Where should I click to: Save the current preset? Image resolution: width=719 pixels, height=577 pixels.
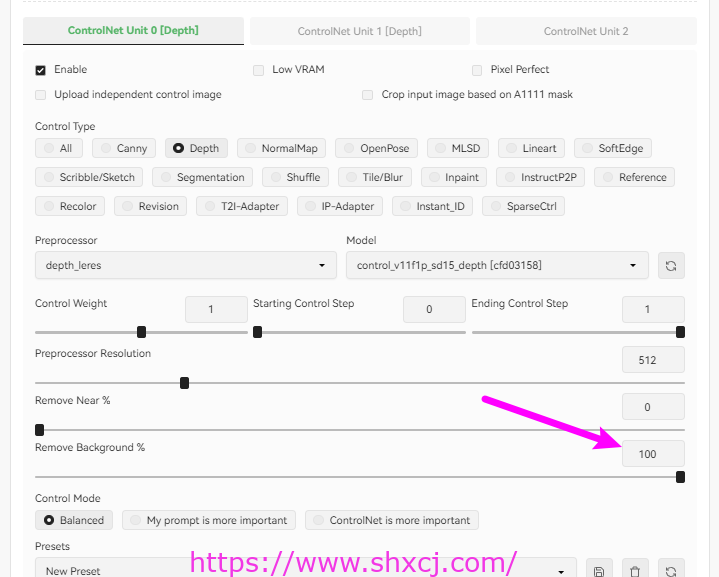(x=599, y=570)
